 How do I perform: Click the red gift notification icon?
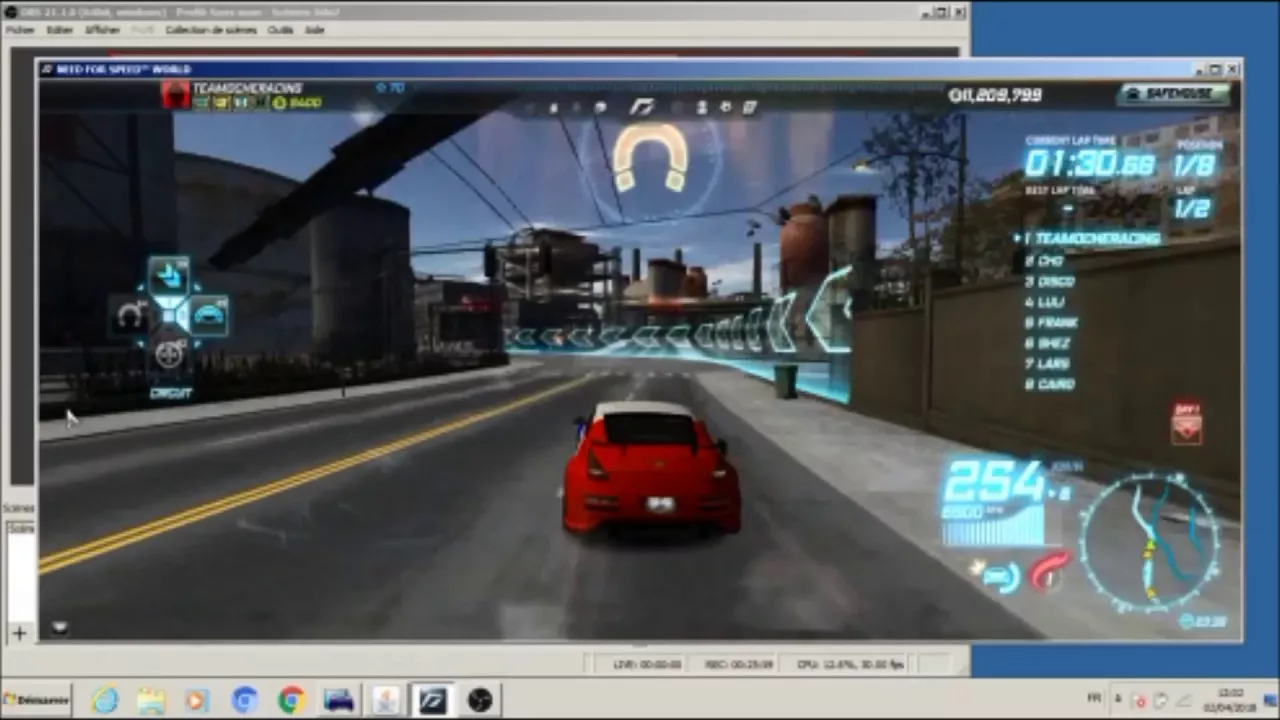click(1187, 423)
